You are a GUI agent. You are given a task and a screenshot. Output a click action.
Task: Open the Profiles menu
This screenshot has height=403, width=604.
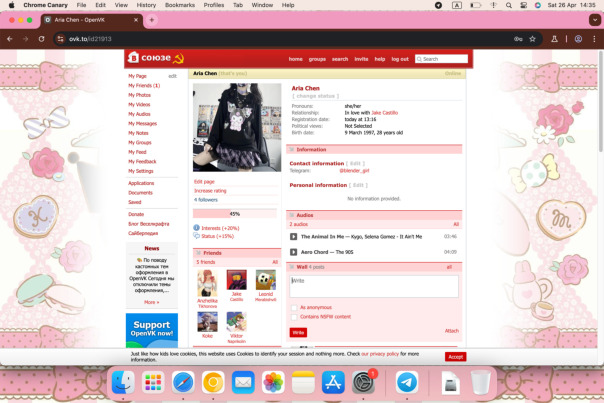point(214,5)
